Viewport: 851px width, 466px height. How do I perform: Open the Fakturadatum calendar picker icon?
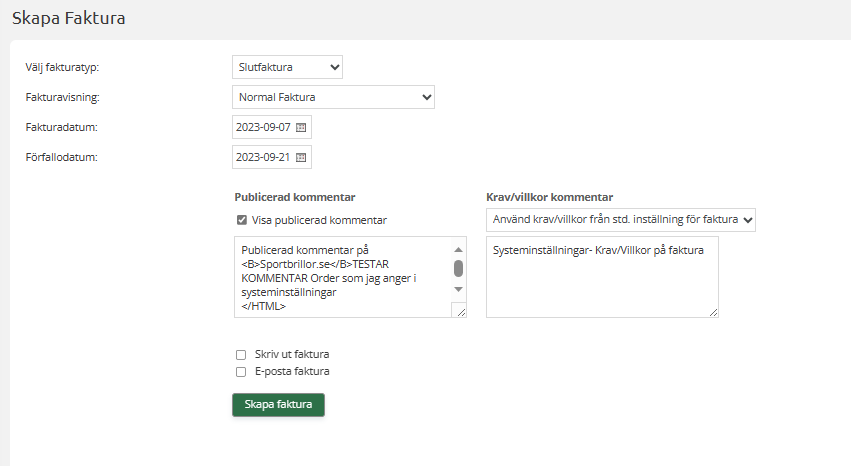click(301, 128)
